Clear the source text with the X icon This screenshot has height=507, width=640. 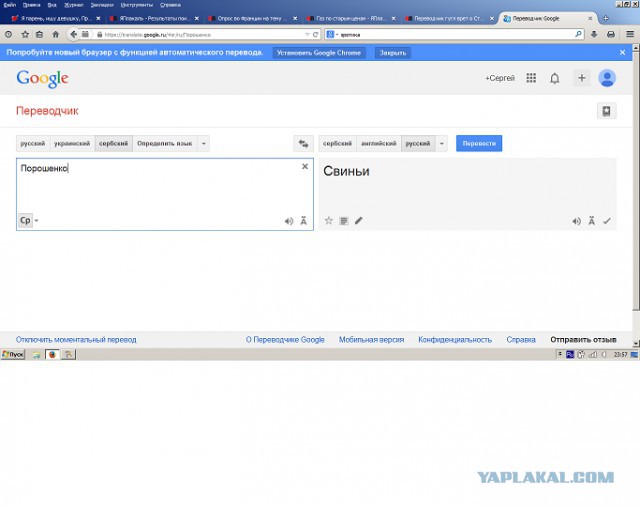[304, 166]
